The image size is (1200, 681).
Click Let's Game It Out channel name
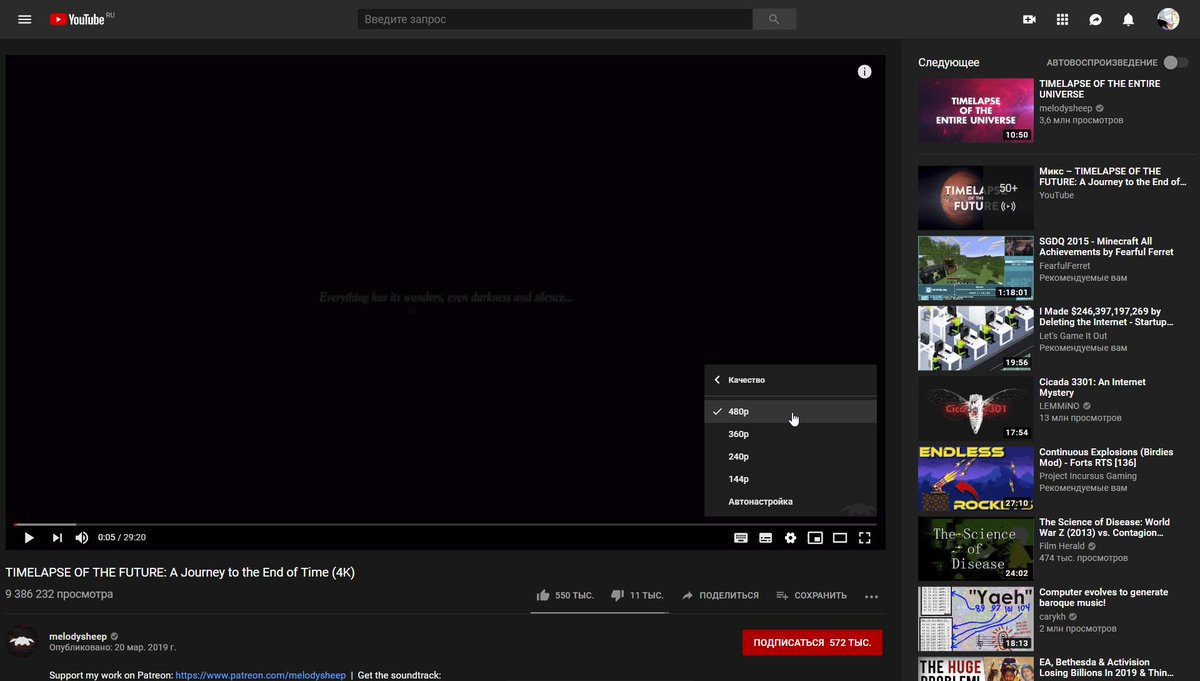1073,336
